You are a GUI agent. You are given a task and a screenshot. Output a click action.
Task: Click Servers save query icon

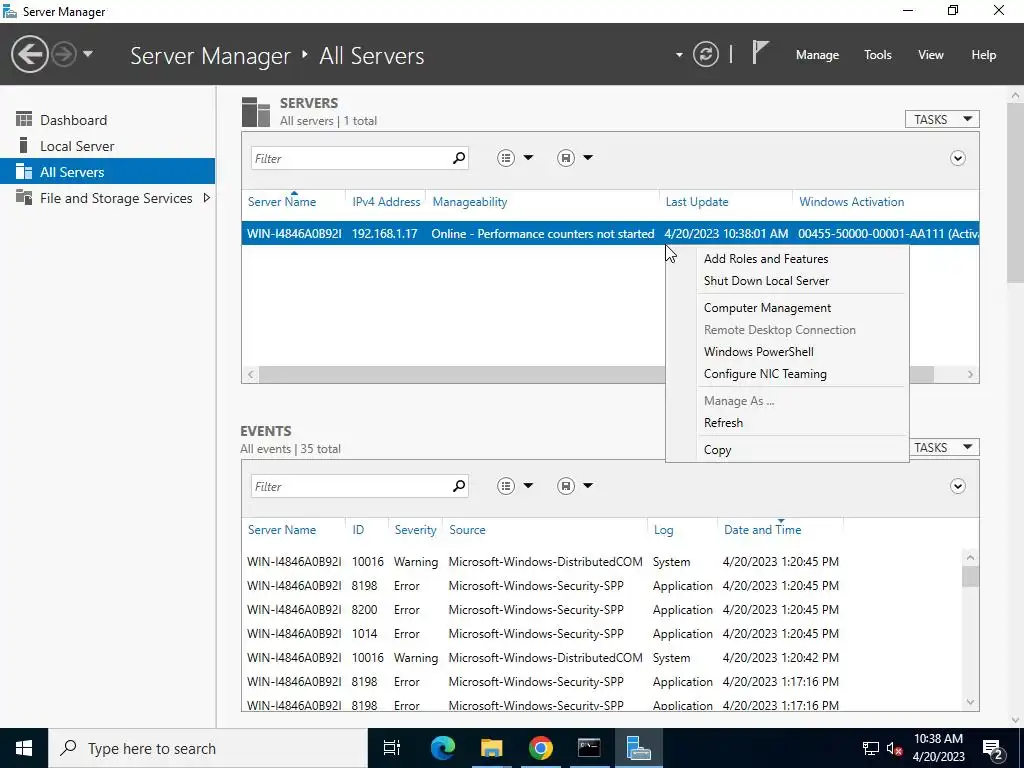point(566,158)
